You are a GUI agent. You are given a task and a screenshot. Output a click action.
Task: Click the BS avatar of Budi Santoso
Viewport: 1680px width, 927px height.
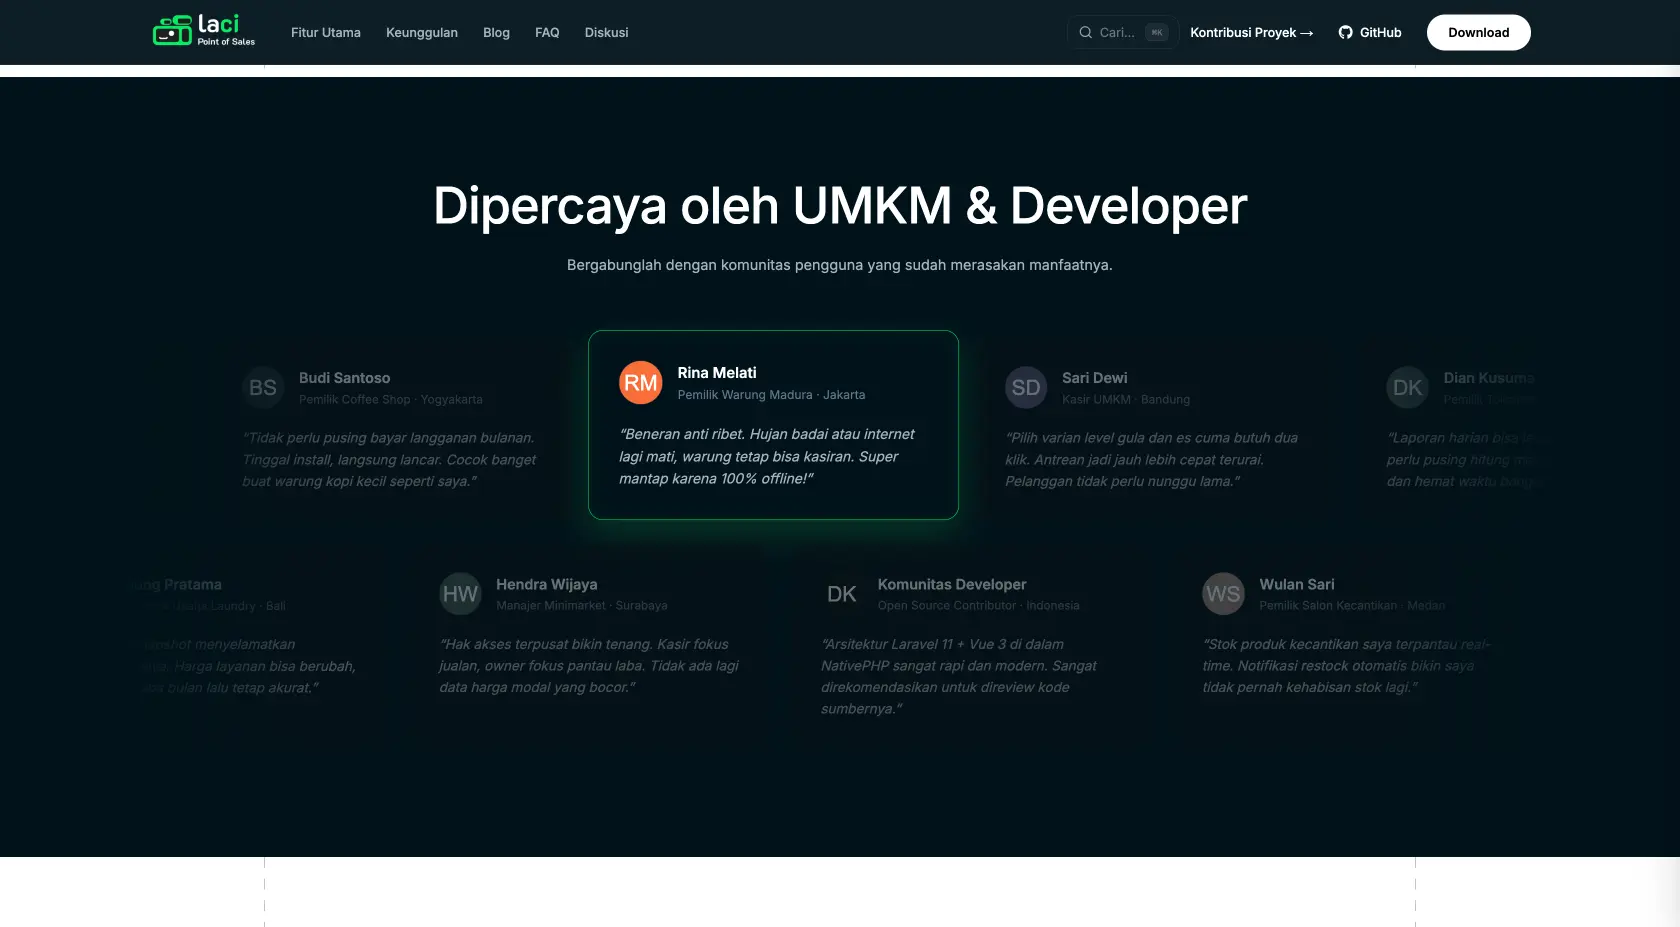[263, 388]
